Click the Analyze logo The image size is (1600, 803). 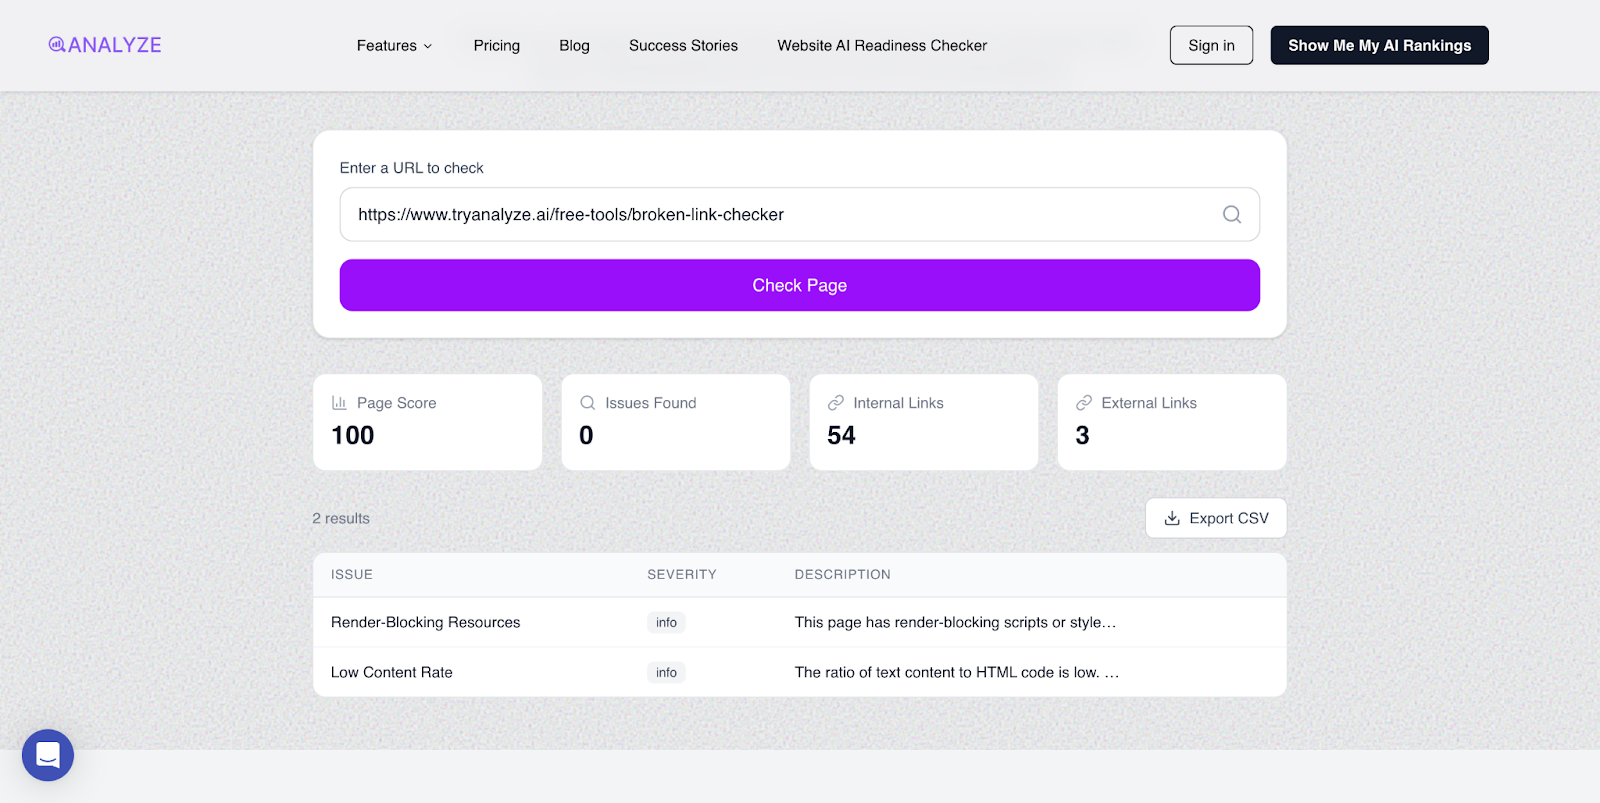(105, 45)
